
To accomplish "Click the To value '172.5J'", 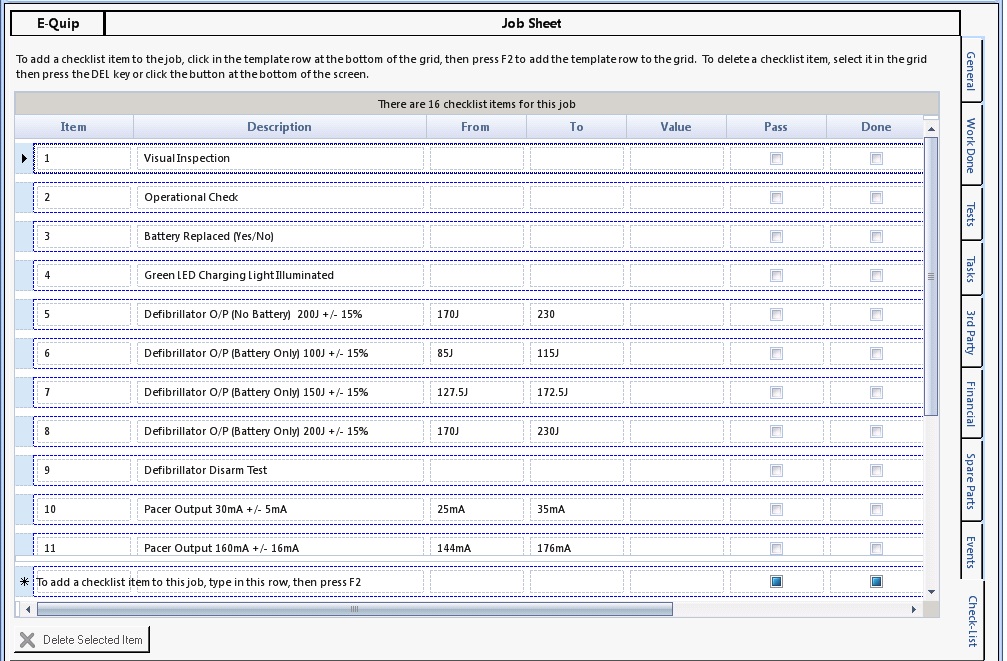I will tap(577, 392).
